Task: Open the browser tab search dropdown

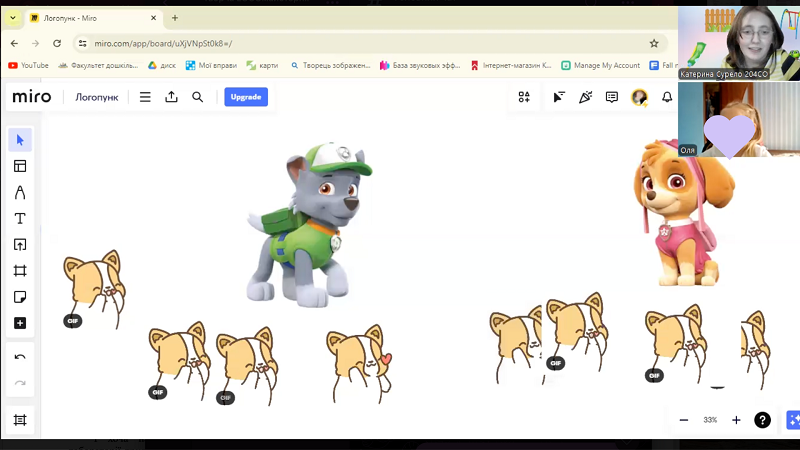Action: click(x=13, y=18)
